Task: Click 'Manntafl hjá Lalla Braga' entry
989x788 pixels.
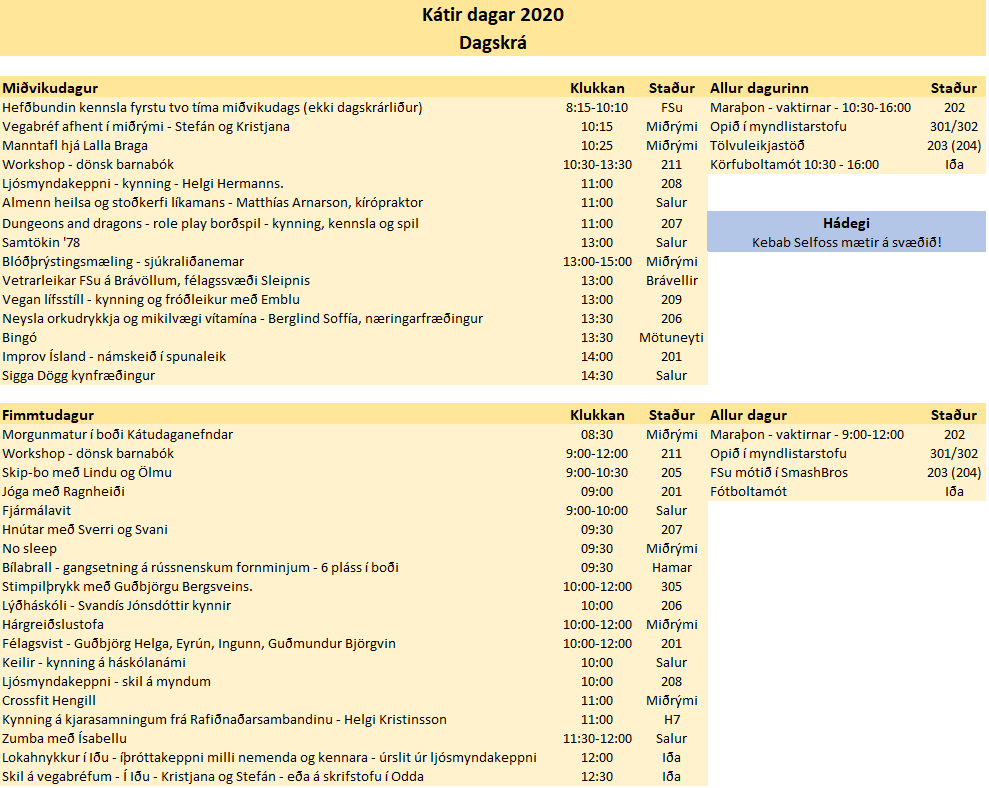Action: 75,145
